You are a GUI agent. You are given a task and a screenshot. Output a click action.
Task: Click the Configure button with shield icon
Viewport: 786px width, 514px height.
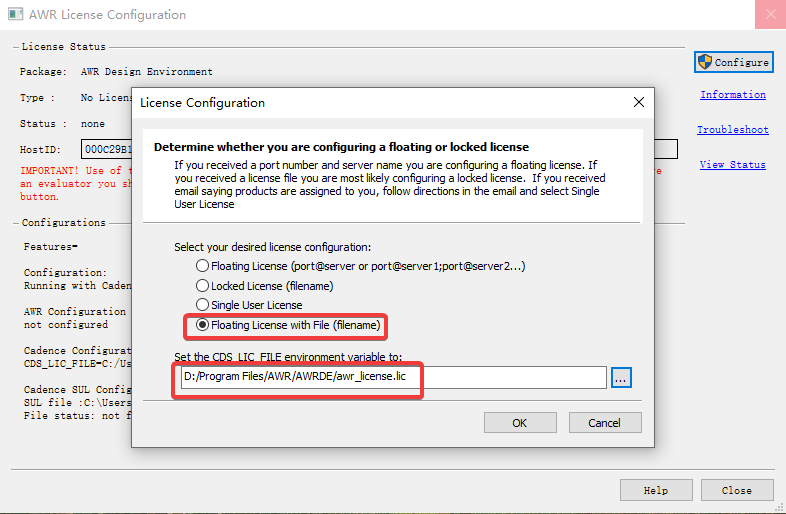point(734,62)
